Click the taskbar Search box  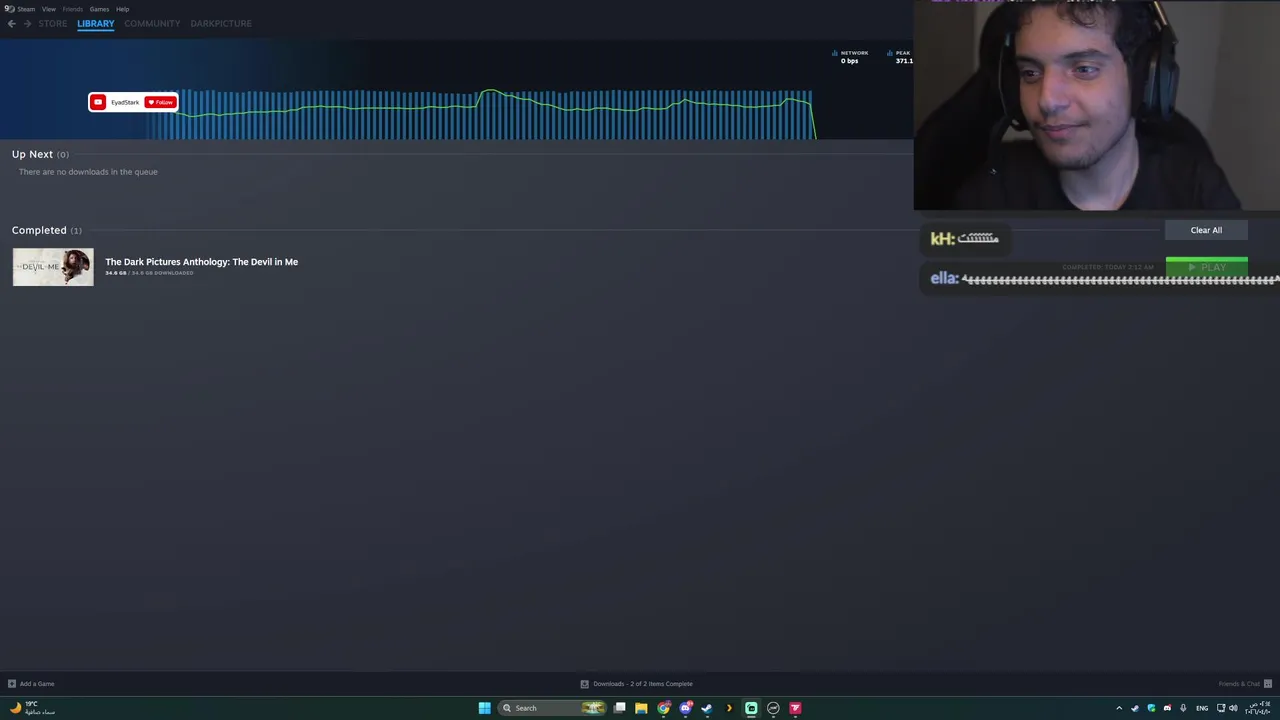553,708
